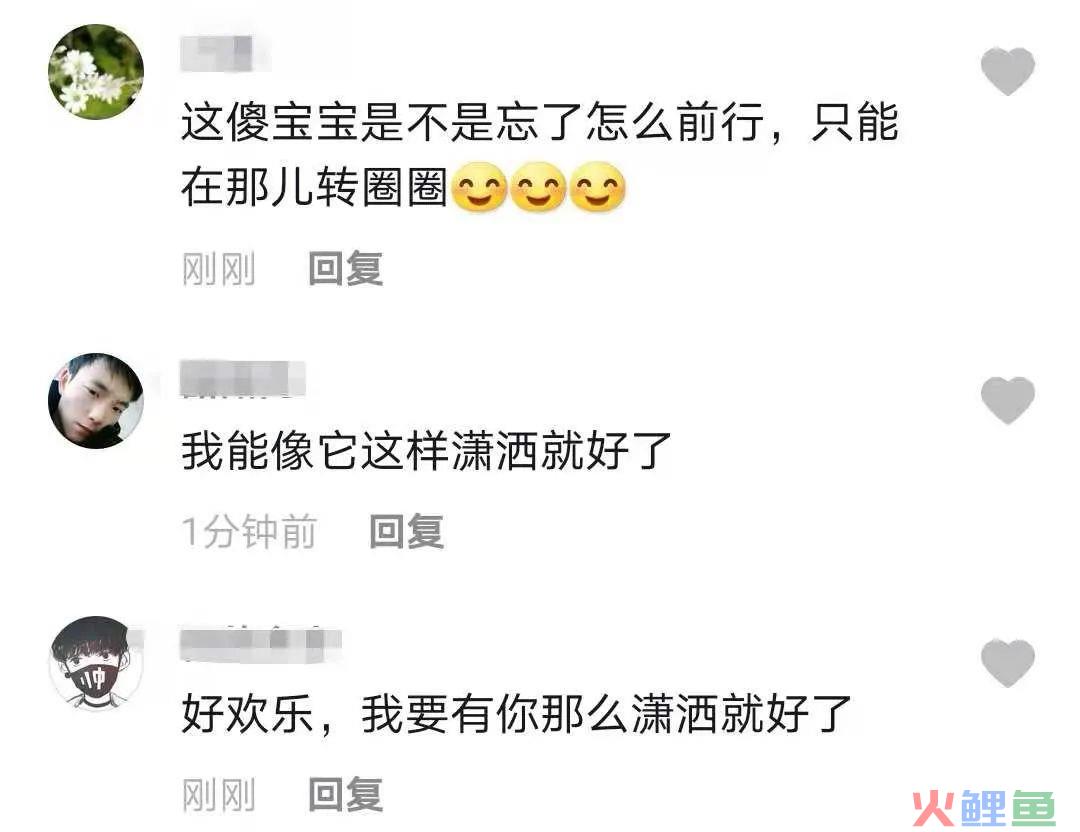Like the comment starting 好欢乐
The width and height of the screenshot is (1080, 832).
1008,663
